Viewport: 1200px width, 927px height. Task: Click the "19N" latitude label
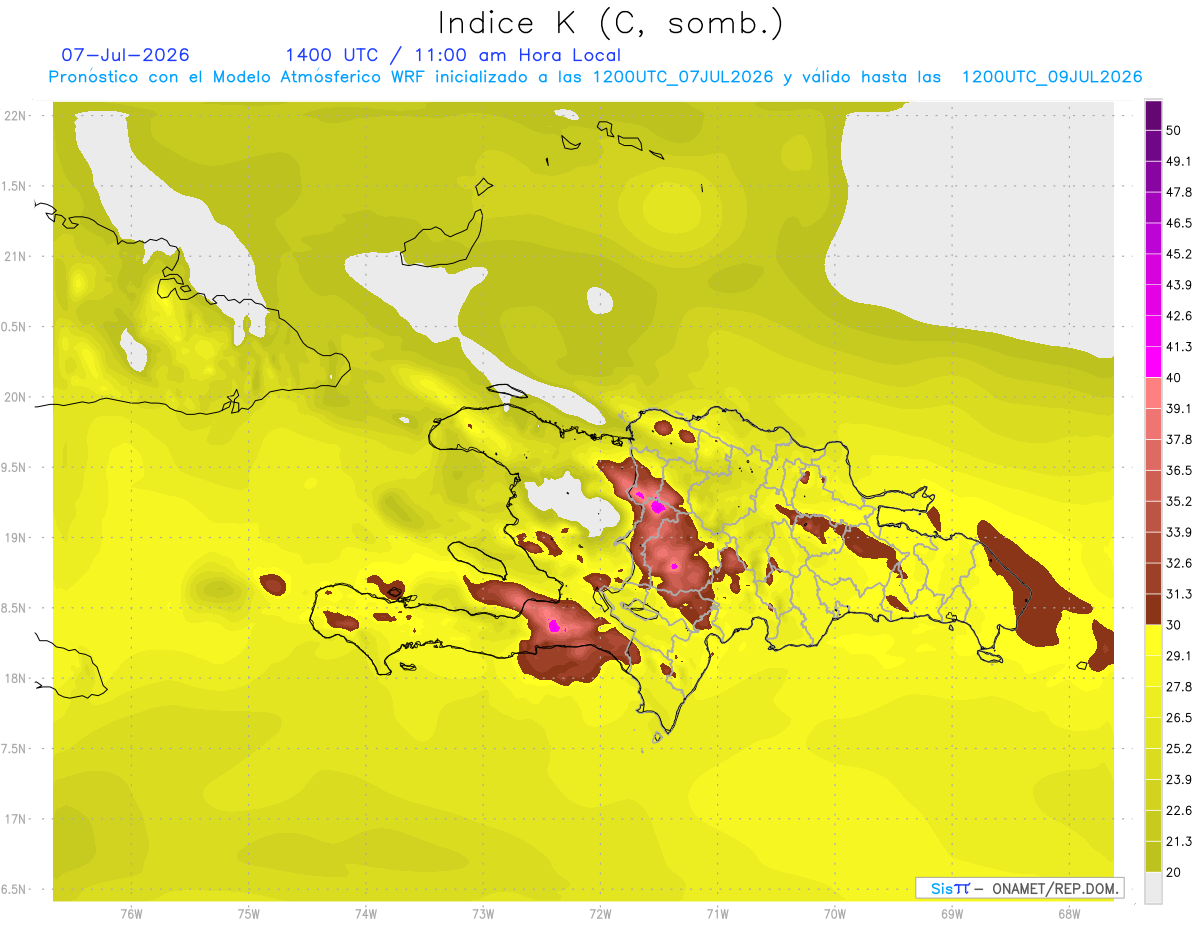click(x=15, y=538)
